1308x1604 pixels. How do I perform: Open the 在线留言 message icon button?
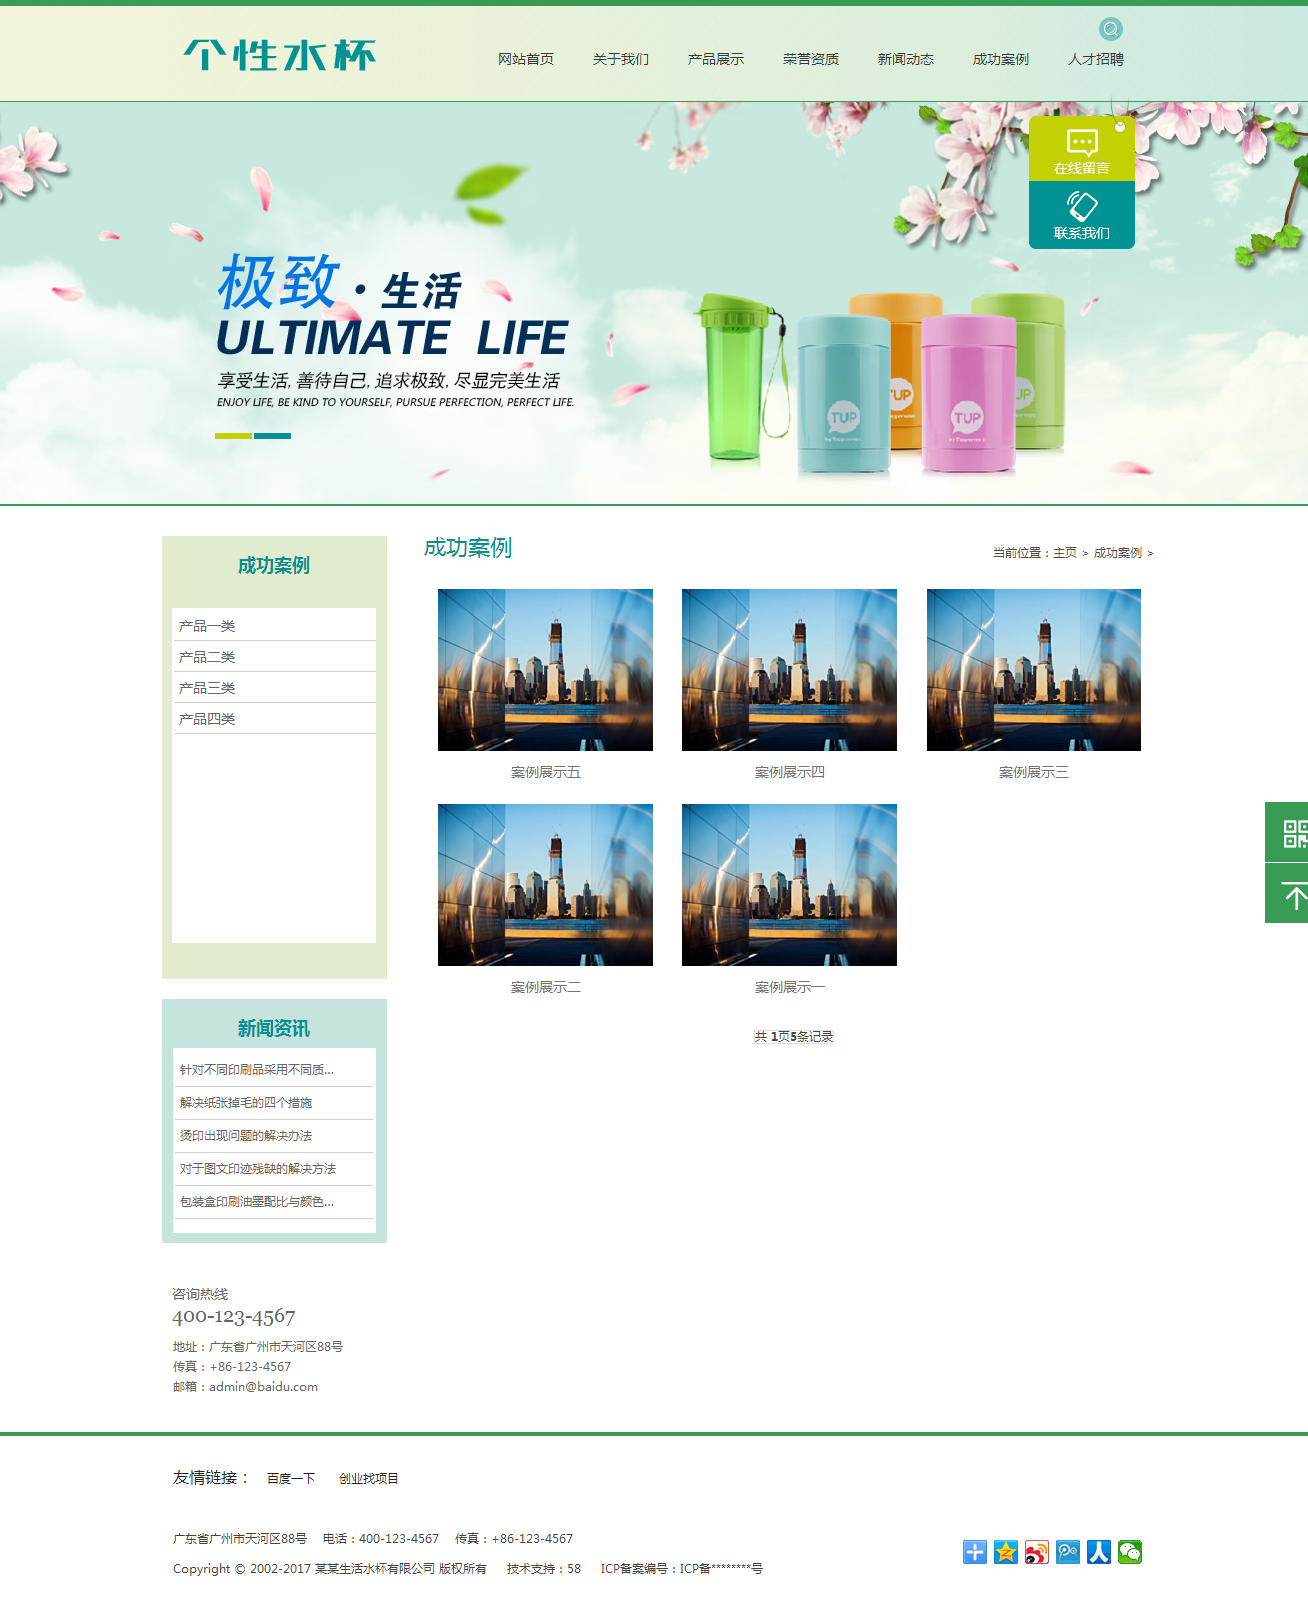click(1081, 149)
